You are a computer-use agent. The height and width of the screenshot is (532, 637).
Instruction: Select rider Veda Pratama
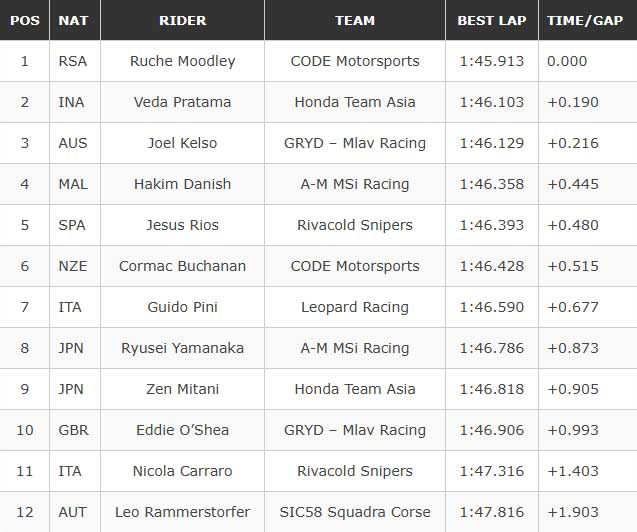coord(182,102)
